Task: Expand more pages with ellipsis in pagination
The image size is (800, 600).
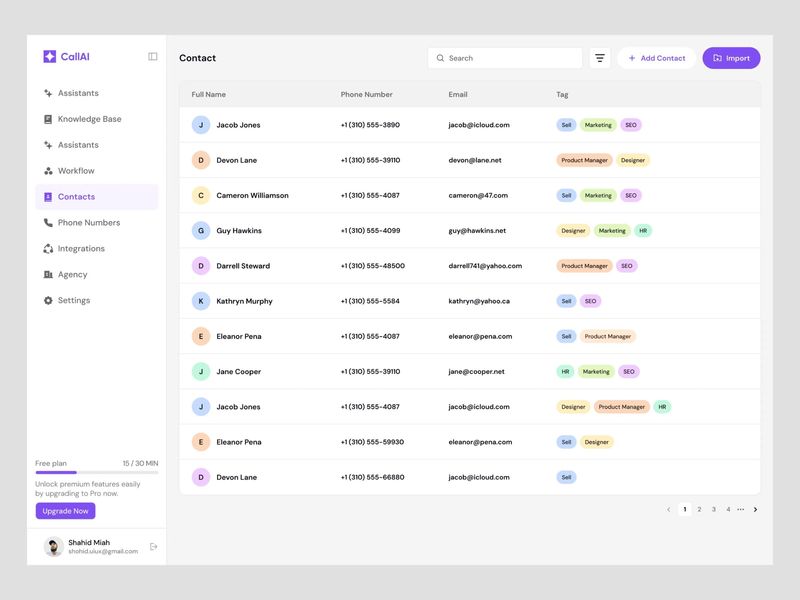Action: click(741, 510)
